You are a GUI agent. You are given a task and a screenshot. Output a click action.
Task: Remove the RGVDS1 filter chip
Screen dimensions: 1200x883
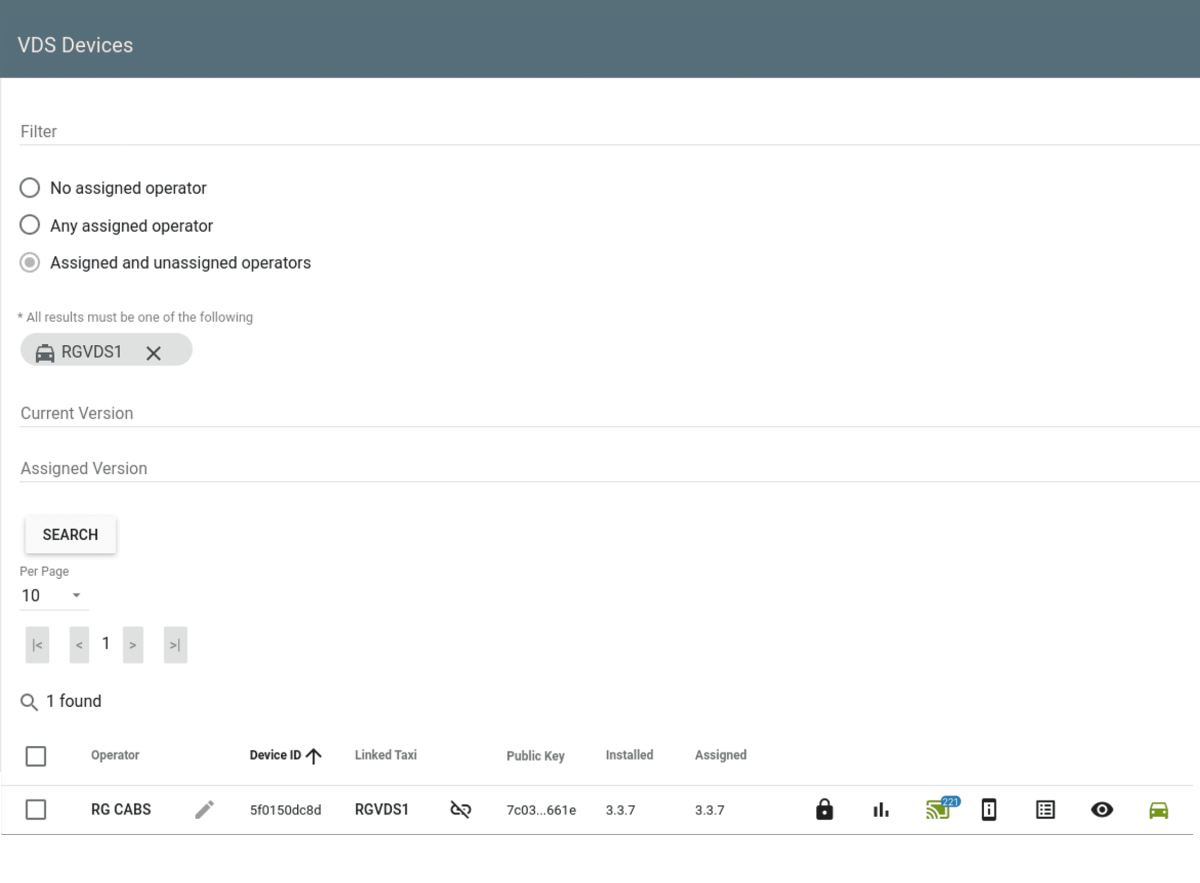tap(153, 352)
